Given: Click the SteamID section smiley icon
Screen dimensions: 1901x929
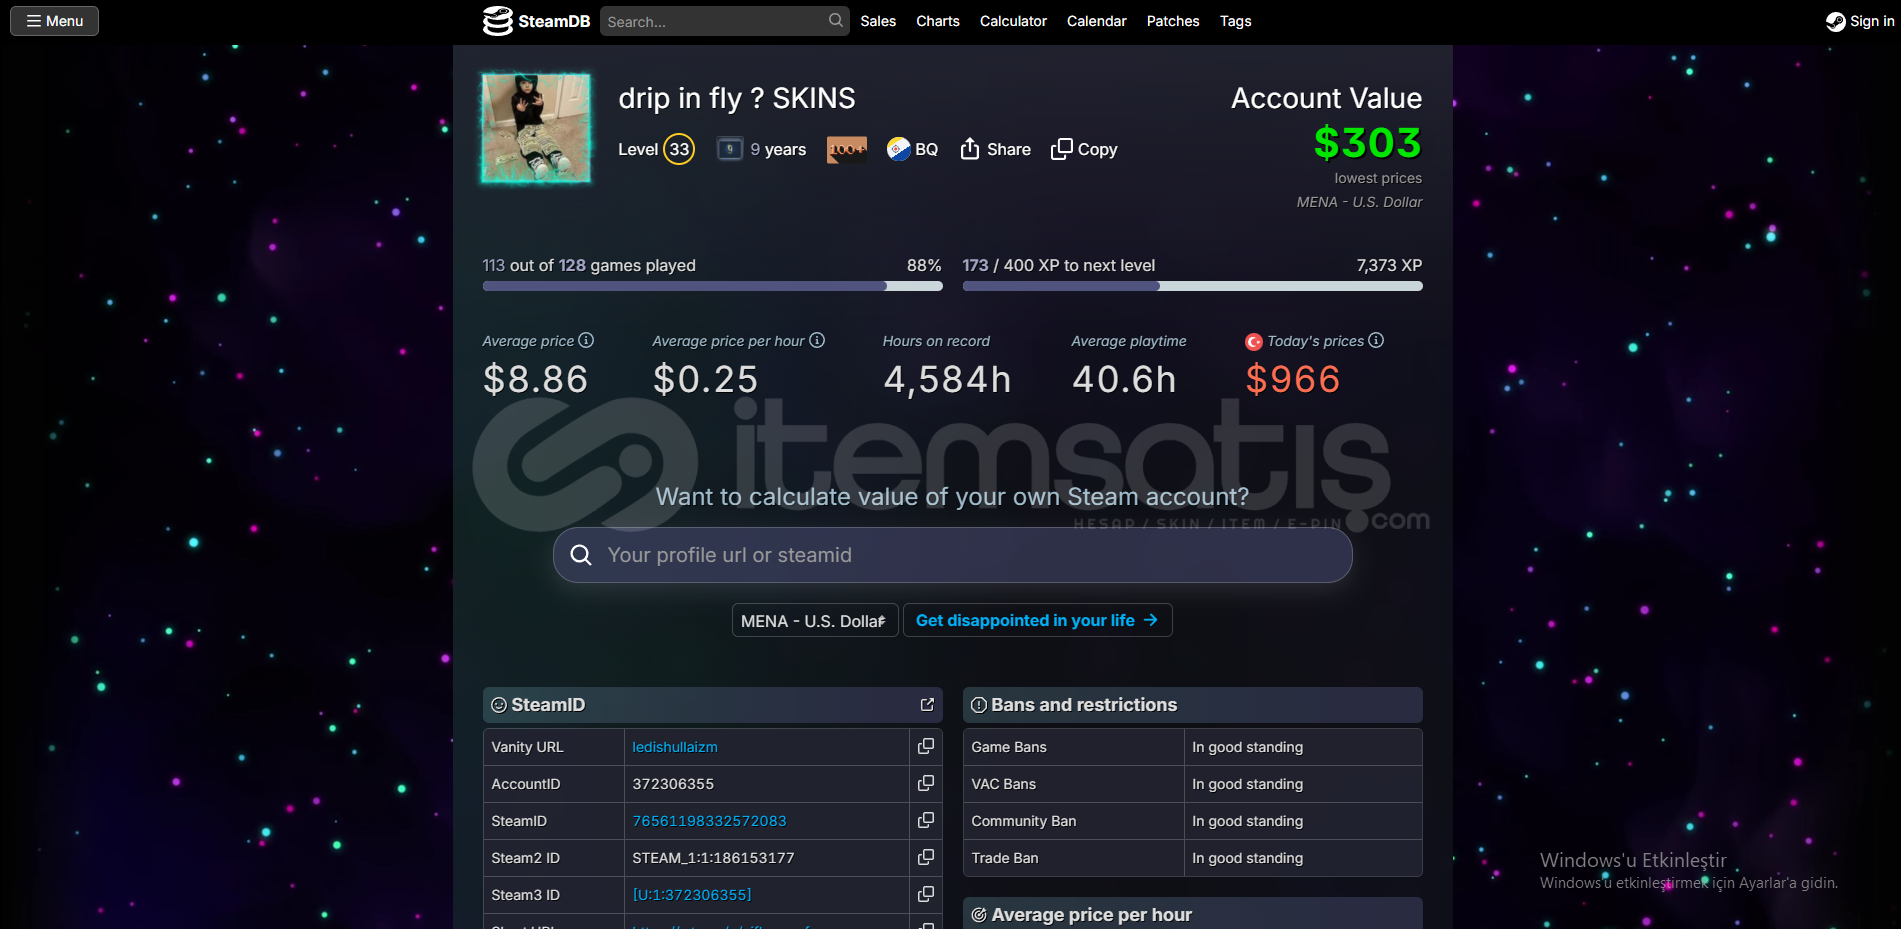Looking at the screenshot, I should tap(499, 705).
